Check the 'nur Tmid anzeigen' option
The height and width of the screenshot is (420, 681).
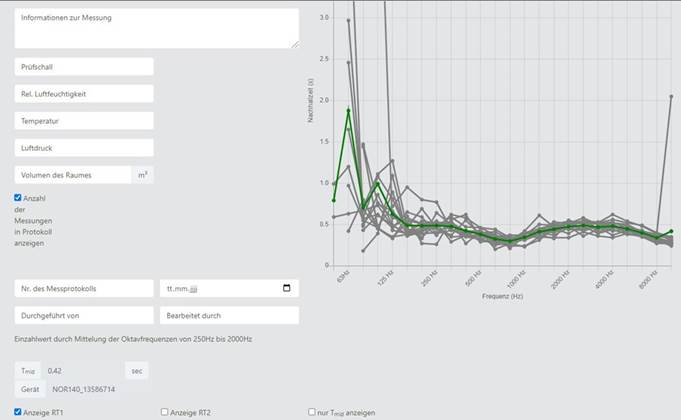(x=313, y=412)
